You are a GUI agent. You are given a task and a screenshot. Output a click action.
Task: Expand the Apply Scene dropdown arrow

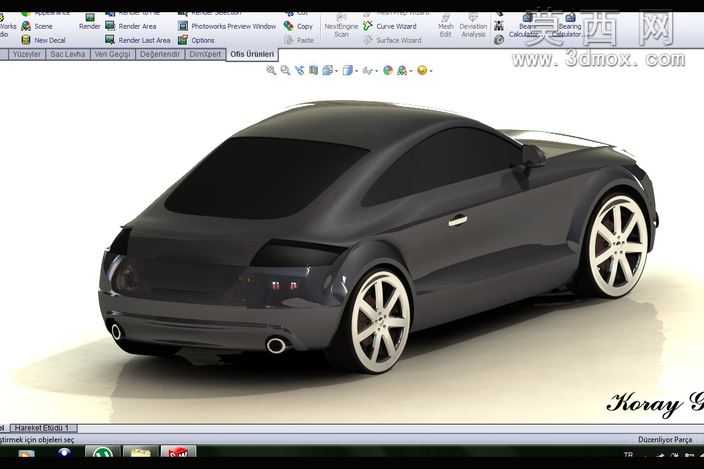tap(410, 71)
